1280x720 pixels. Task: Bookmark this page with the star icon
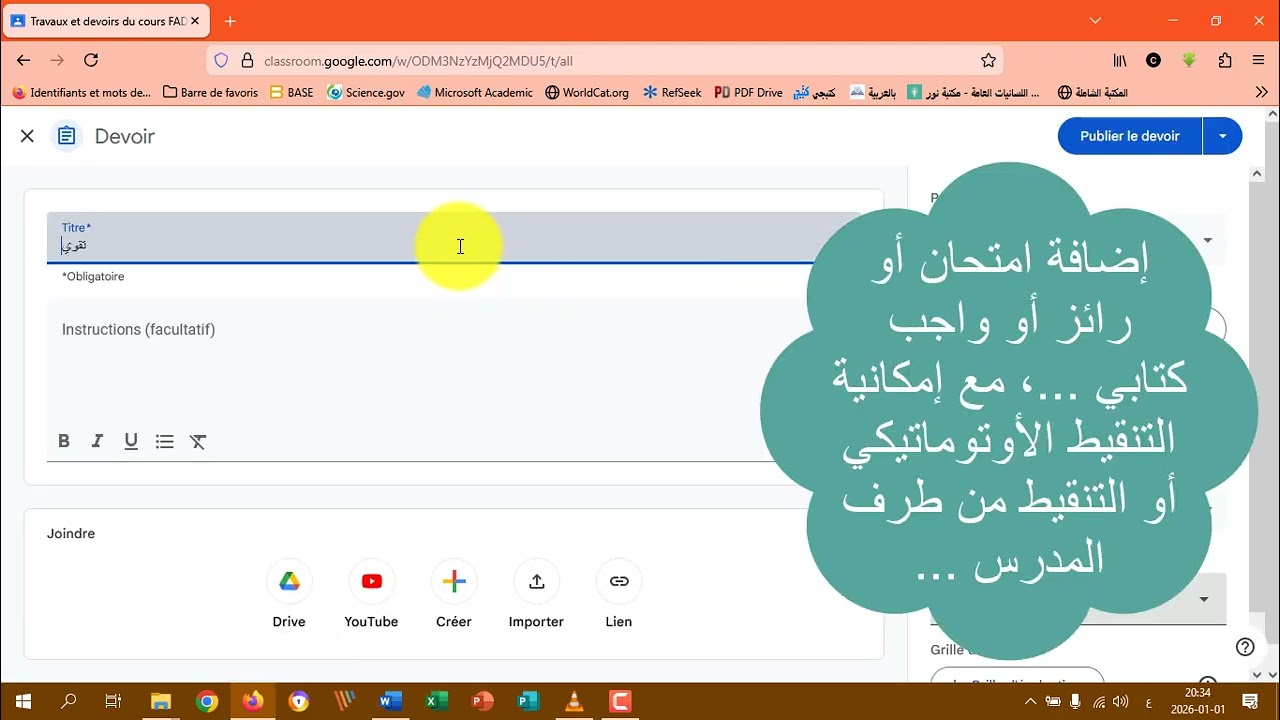[988, 60]
